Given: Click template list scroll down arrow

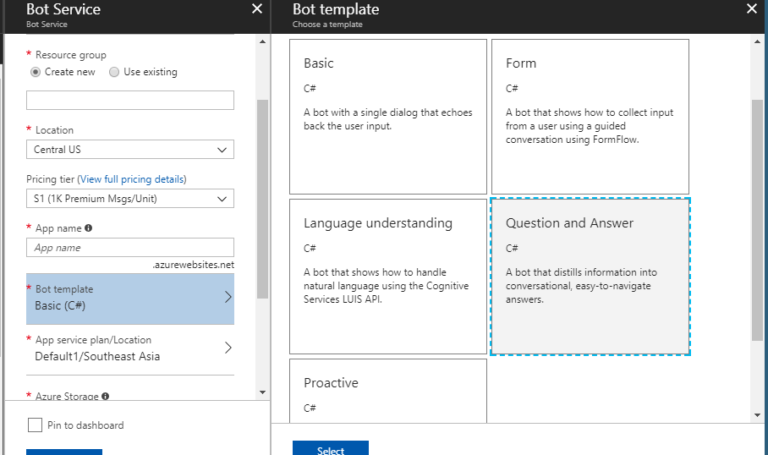Looking at the screenshot, I should [x=757, y=415].
